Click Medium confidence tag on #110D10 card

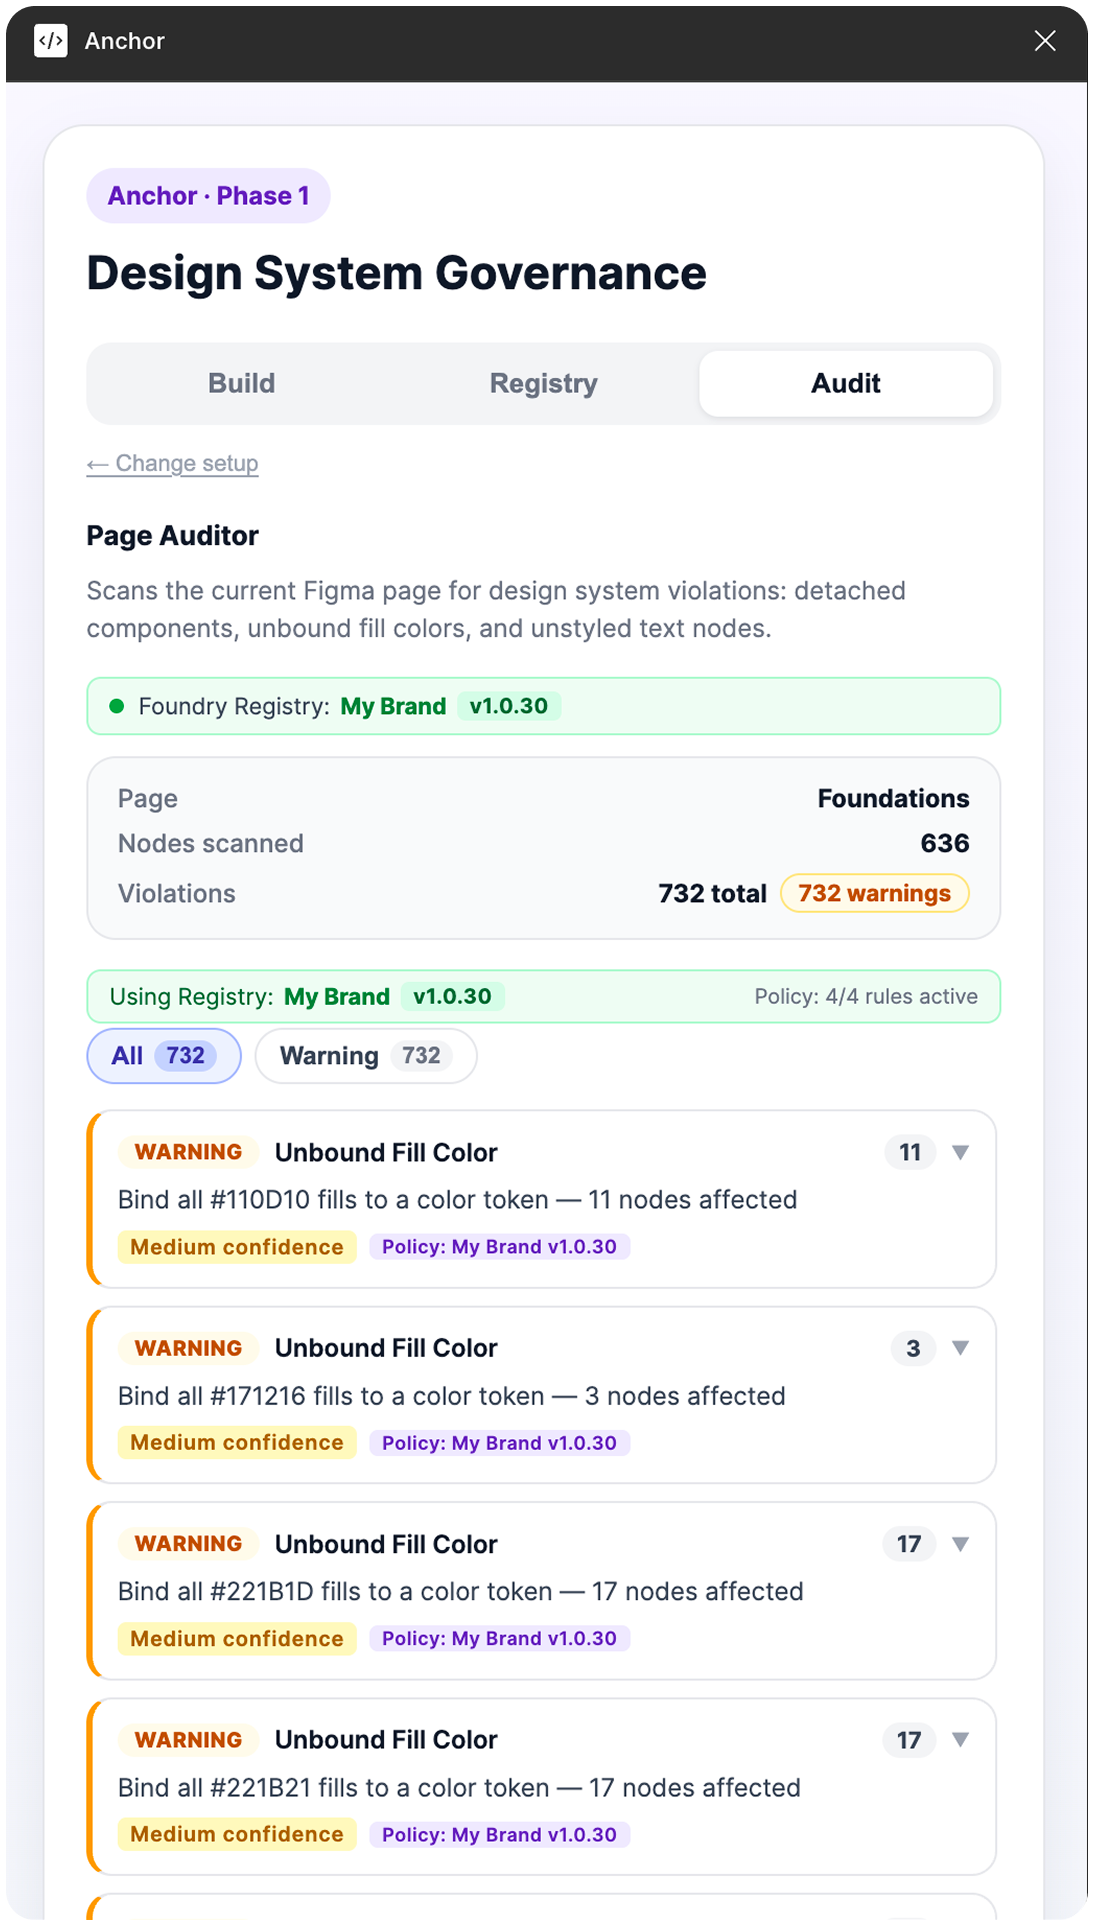click(x=237, y=1248)
